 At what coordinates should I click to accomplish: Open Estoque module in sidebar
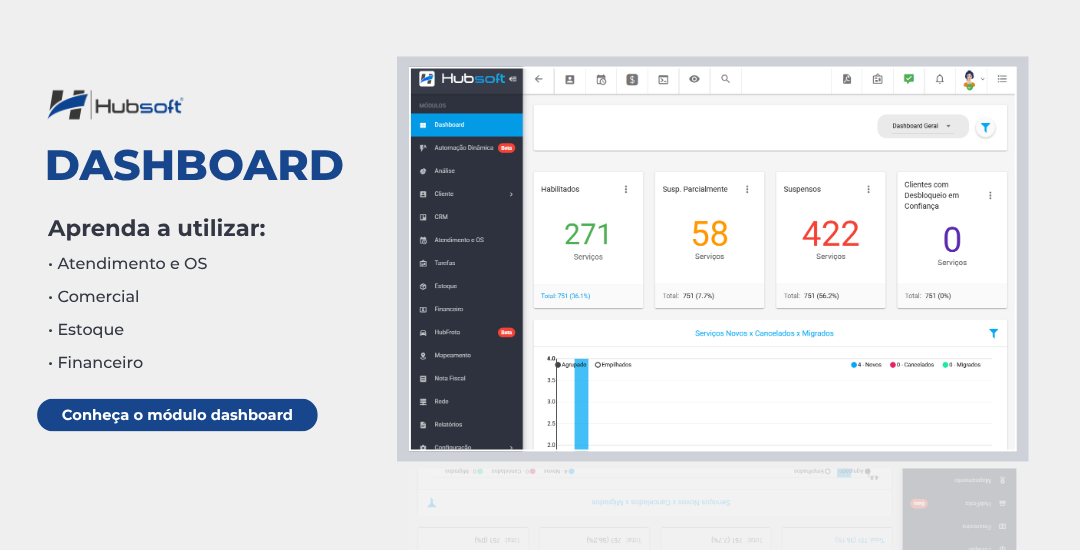(x=467, y=286)
